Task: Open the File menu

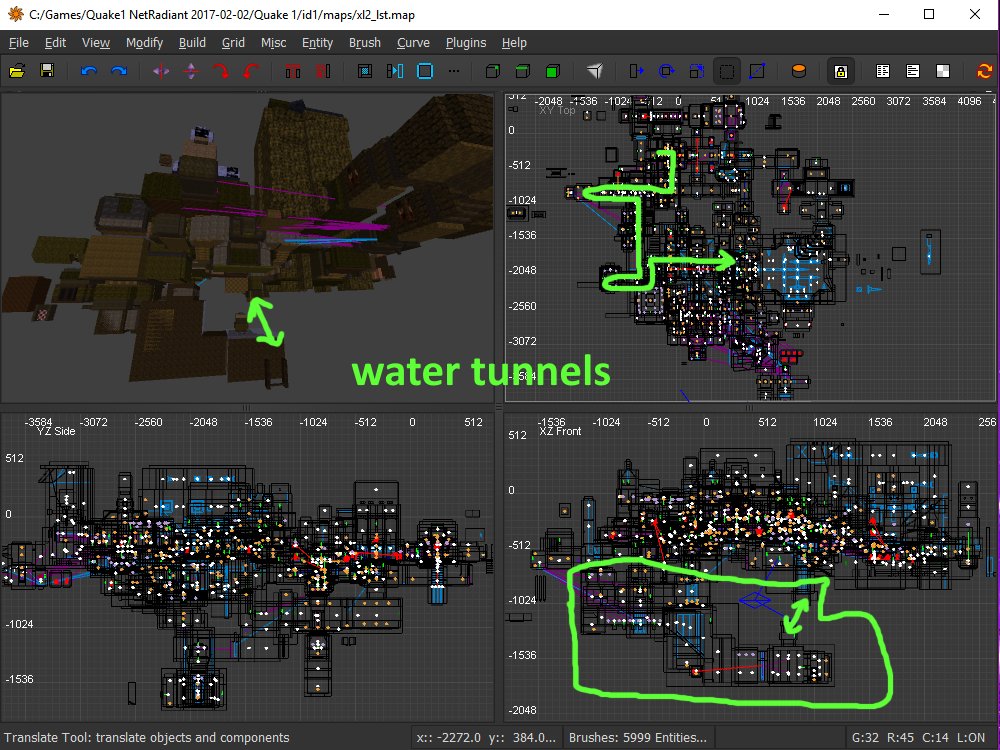Action: pyautogui.click(x=18, y=43)
